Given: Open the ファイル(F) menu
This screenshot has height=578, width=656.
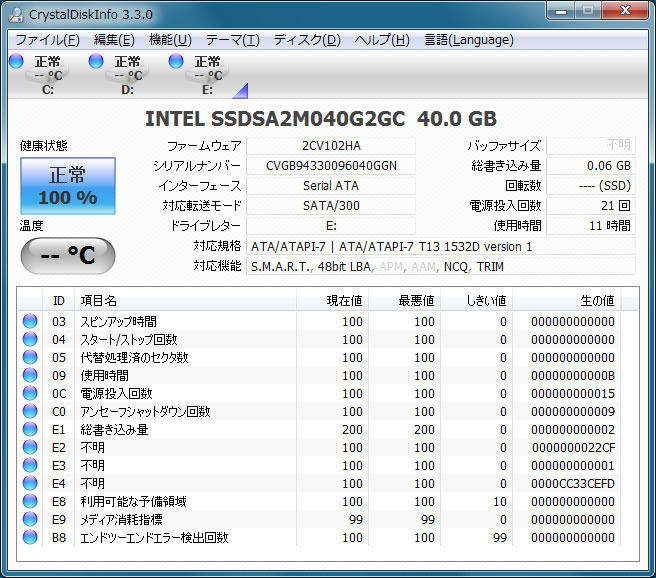Looking at the screenshot, I should [x=47, y=40].
